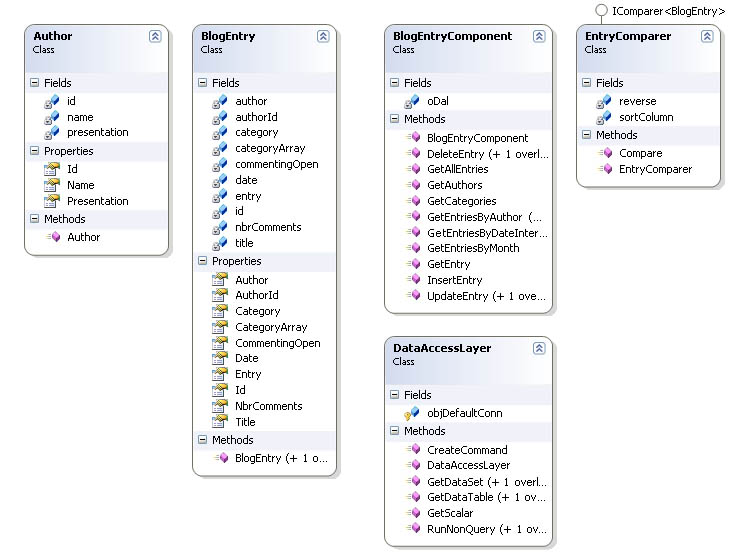Viewport: 738px width, 558px height.
Task: Click the property icon next to Presentation
Action: point(52,201)
